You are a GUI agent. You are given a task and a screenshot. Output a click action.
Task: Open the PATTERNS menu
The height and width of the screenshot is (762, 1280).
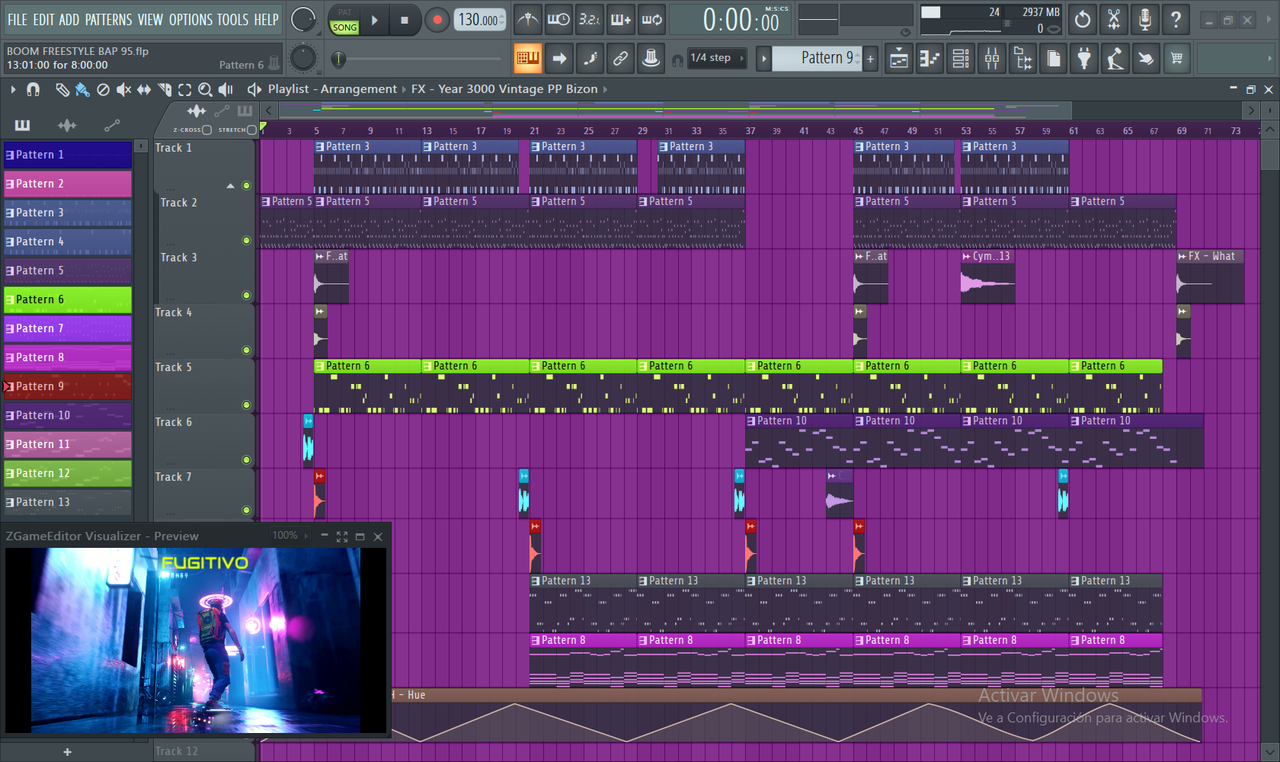click(x=108, y=19)
